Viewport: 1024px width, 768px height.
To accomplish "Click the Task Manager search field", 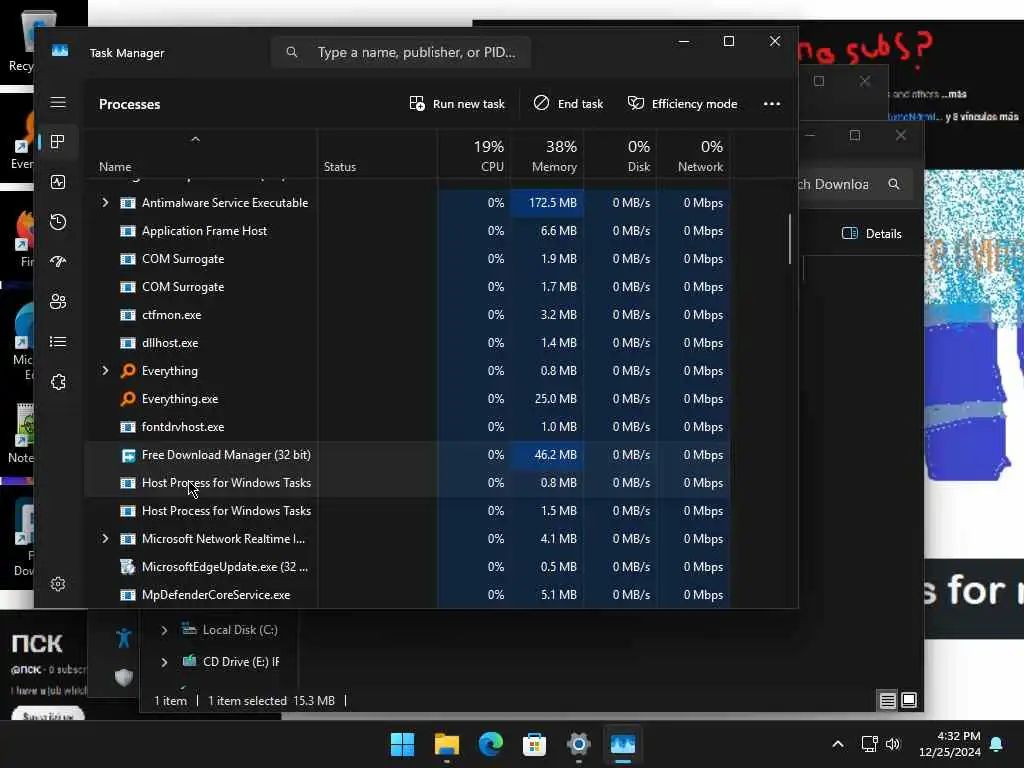I will pos(401,52).
